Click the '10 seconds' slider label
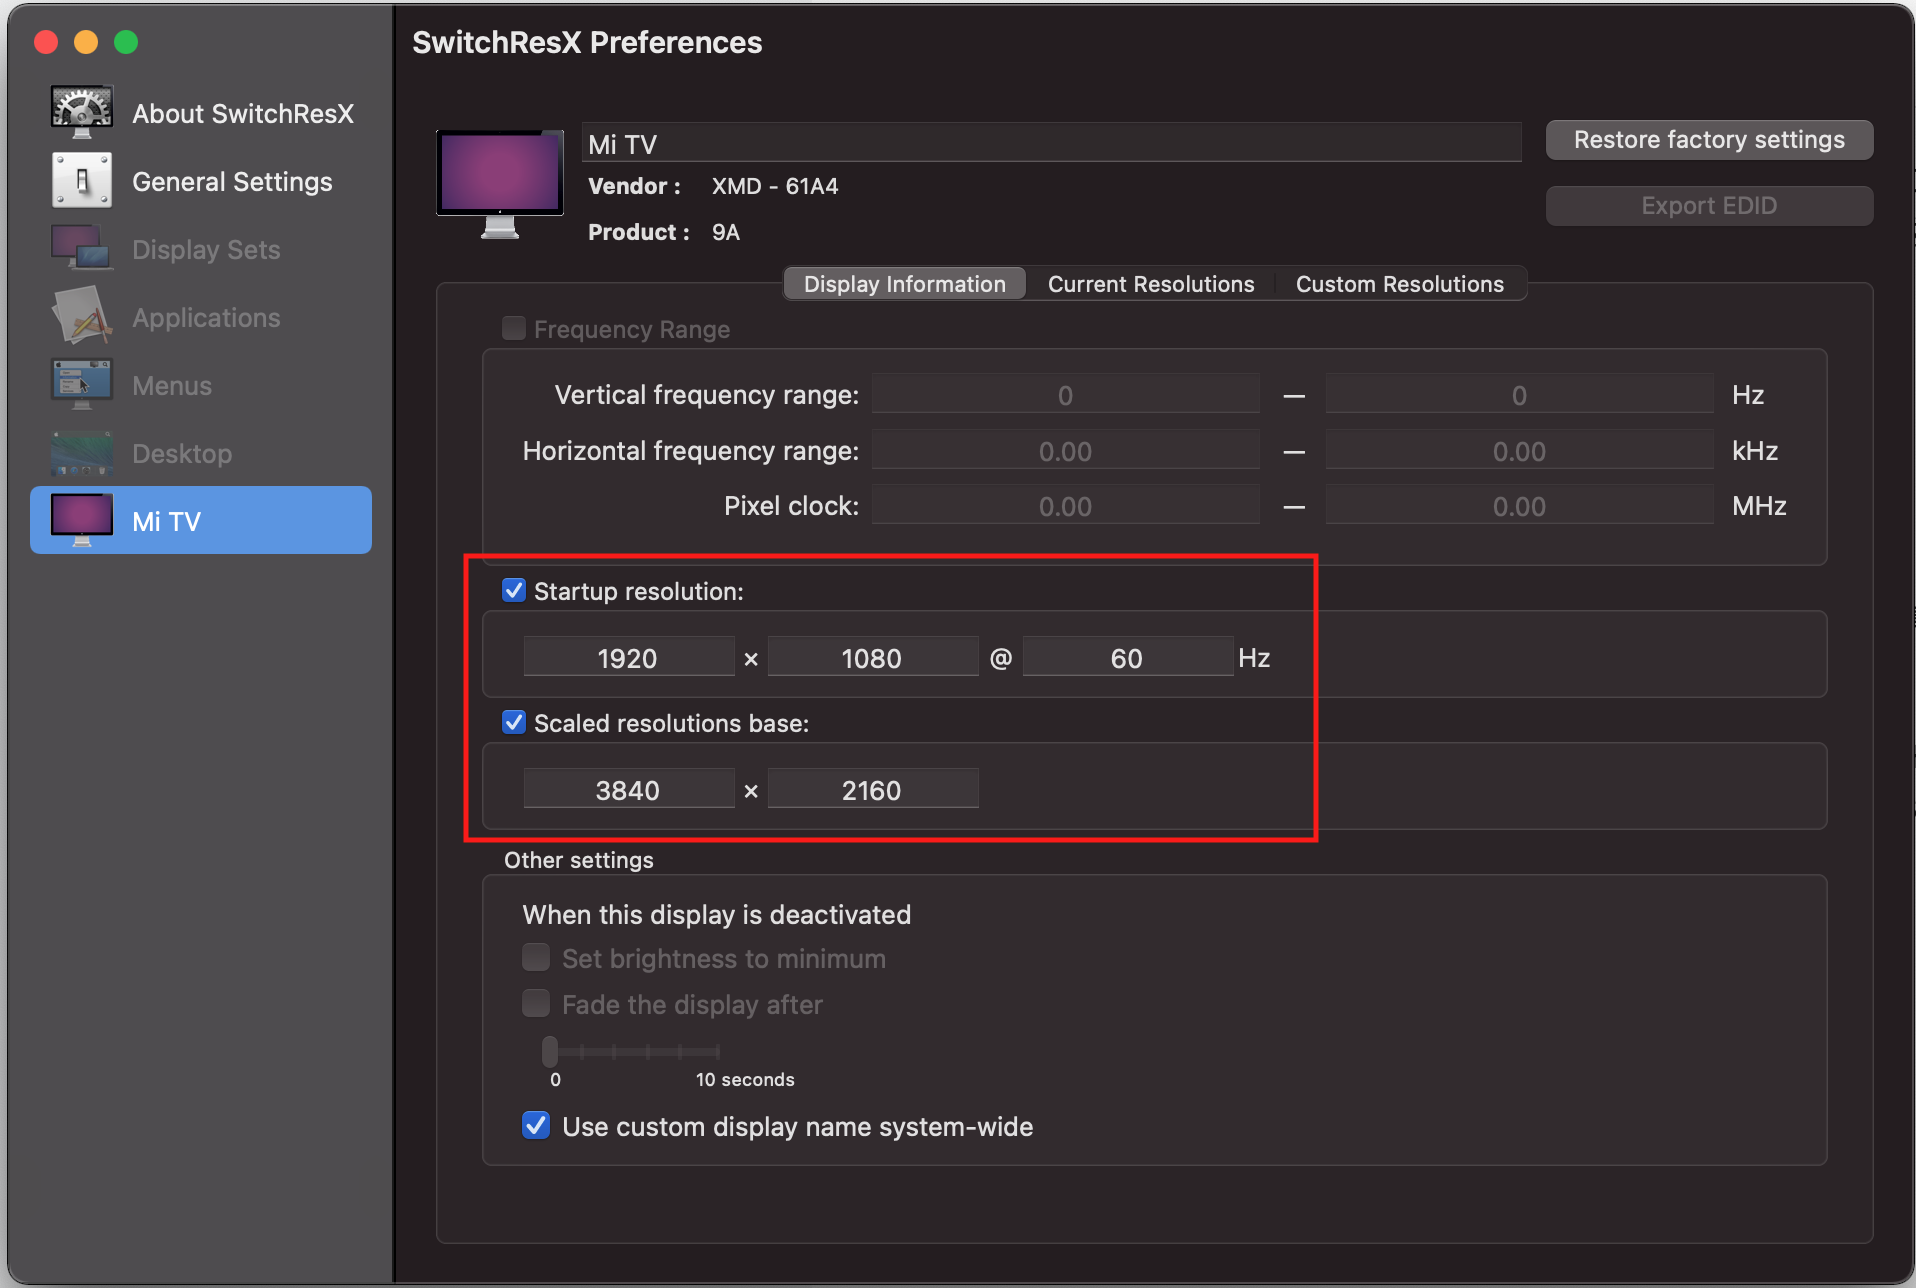This screenshot has height=1288, width=1916. [745, 1079]
